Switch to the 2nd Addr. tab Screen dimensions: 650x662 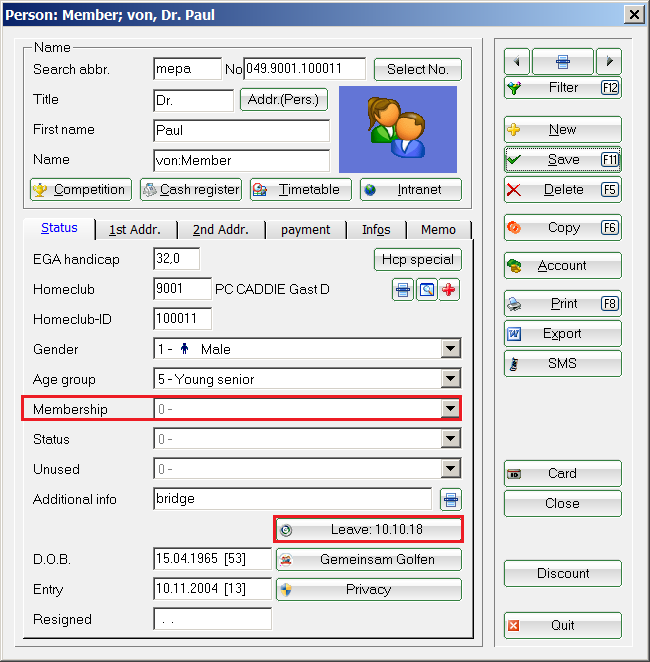tap(221, 230)
